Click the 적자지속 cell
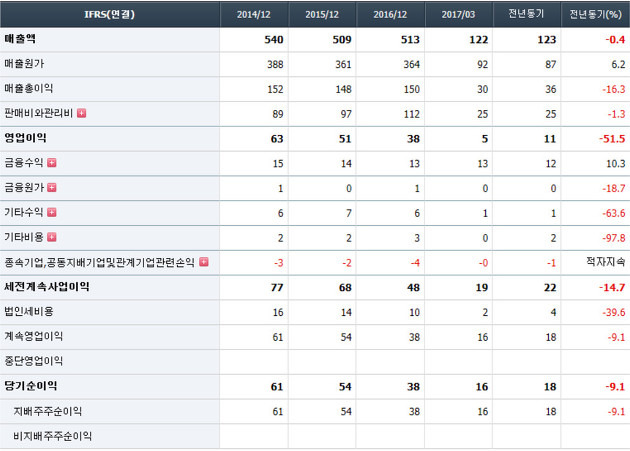Screen dimensions: 630x451 [x=605, y=262]
